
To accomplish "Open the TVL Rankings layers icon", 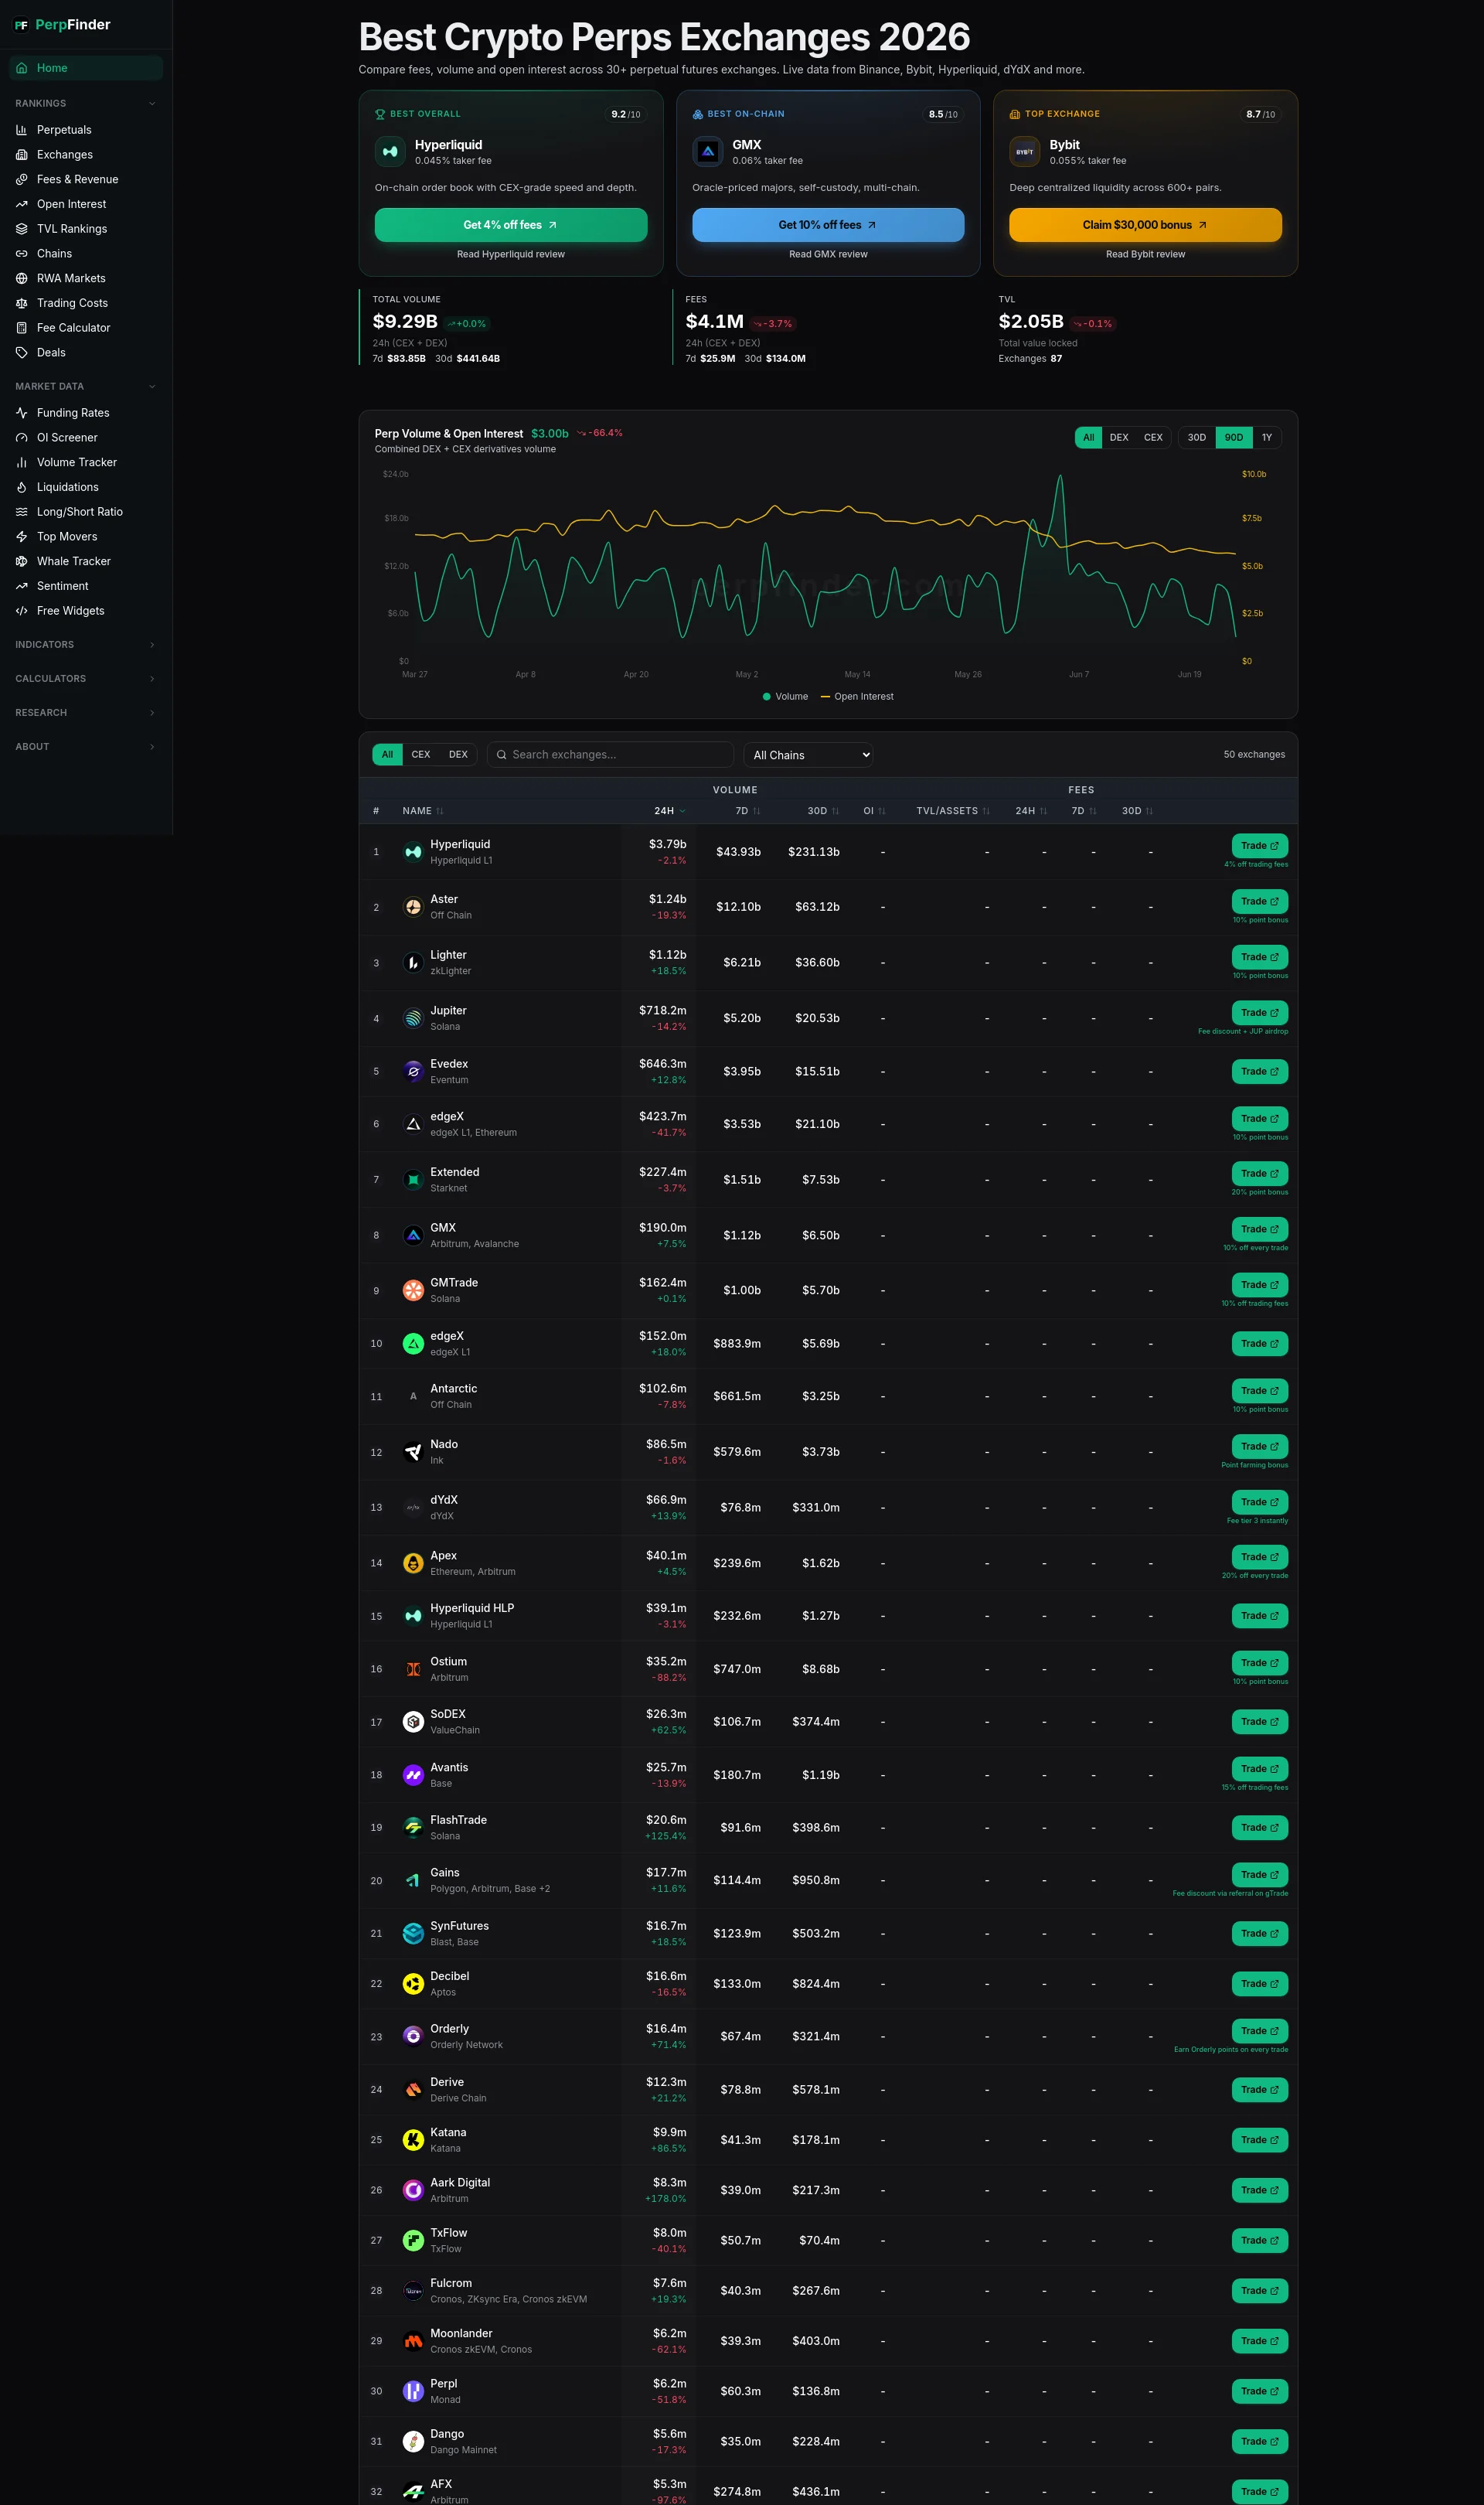I will [x=22, y=229].
